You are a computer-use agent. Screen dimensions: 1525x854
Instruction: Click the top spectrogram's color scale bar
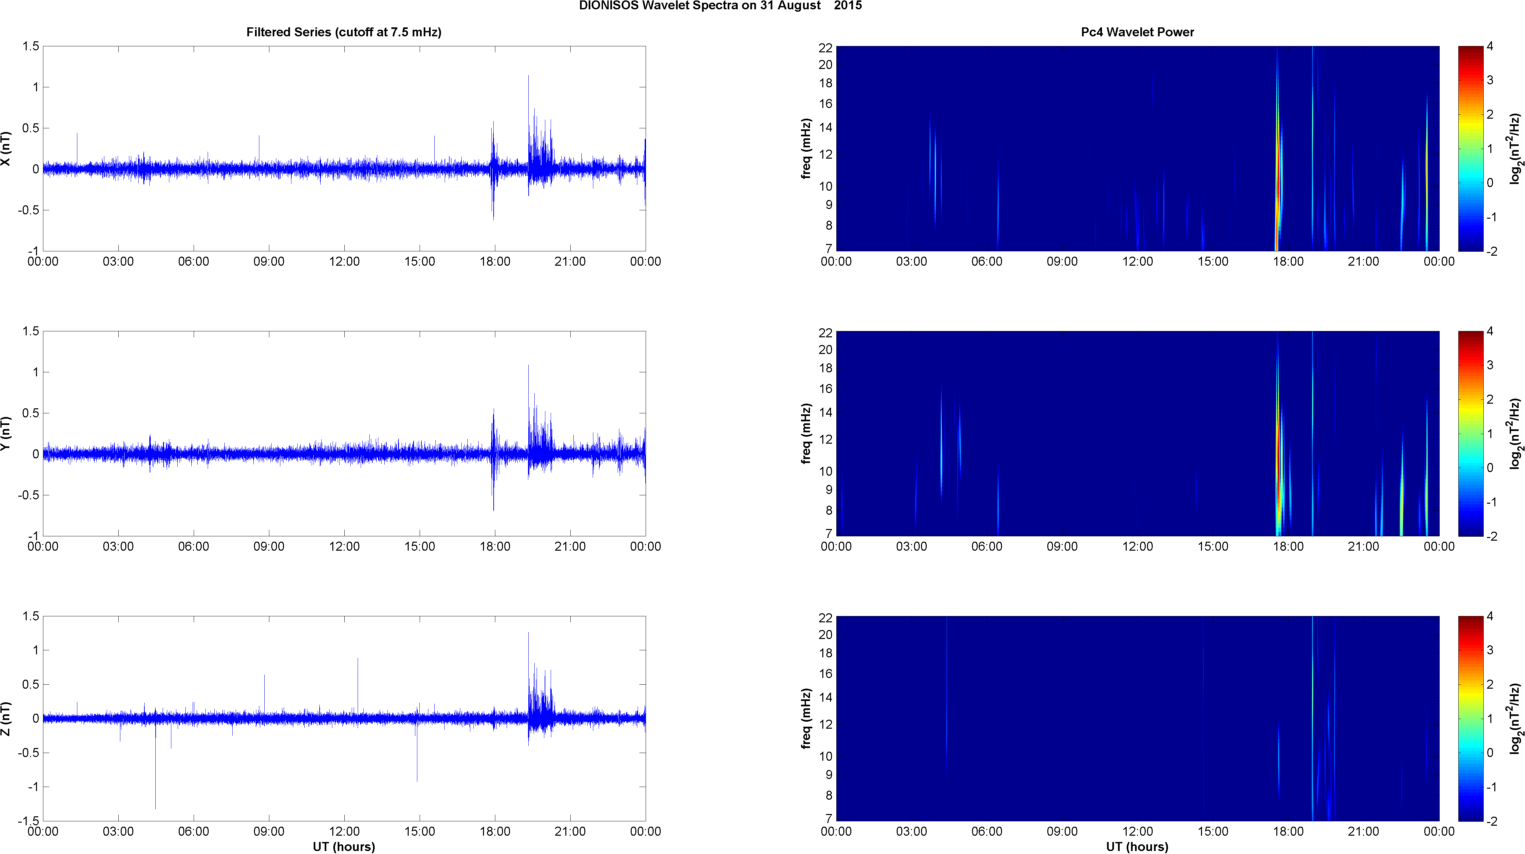pos(1470,149)
